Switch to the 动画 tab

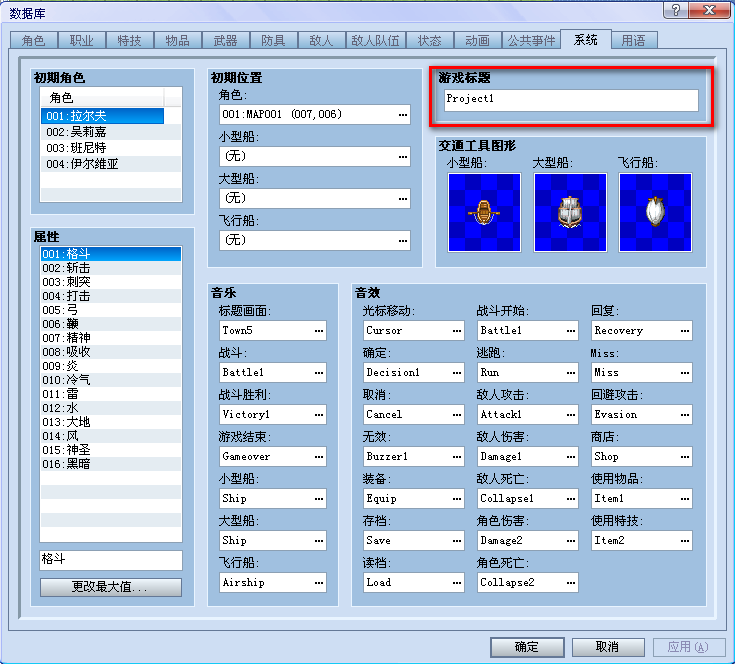[x=478, y=40]
